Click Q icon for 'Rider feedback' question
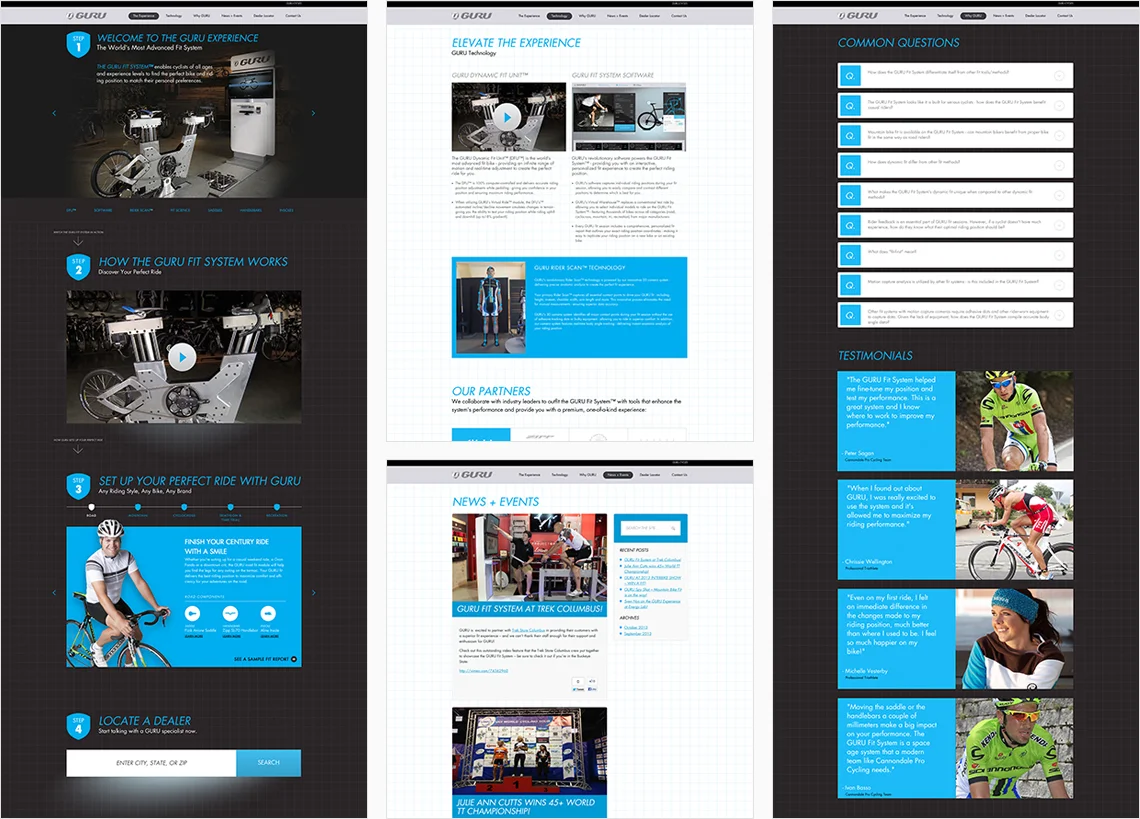 [x=849, y=225]
